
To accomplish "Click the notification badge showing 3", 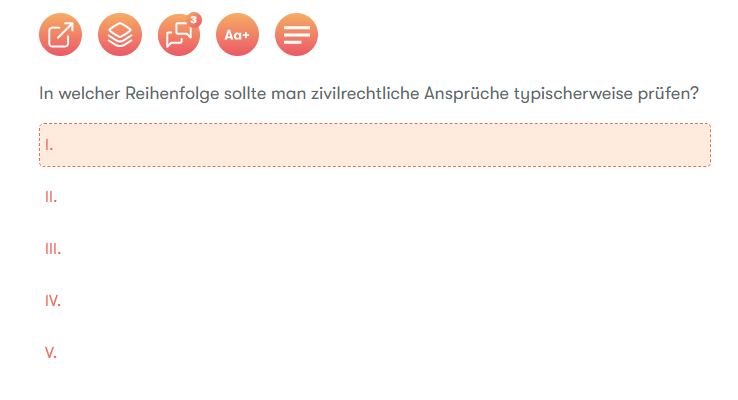I will [193, 20].
